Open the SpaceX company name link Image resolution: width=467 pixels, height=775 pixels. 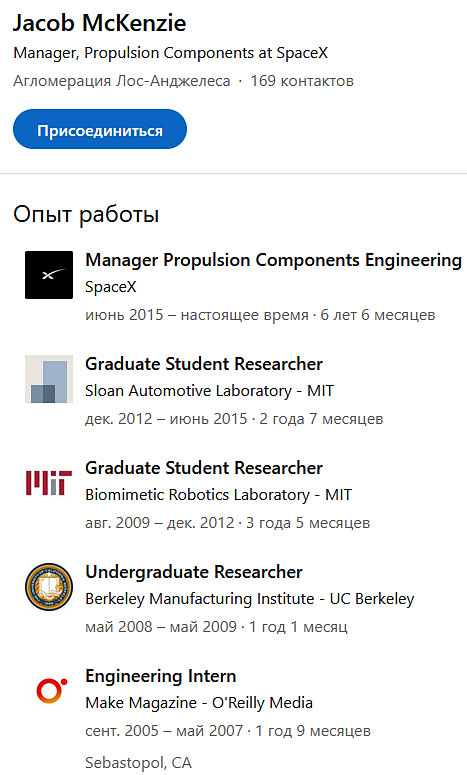(x=111, y=287)
